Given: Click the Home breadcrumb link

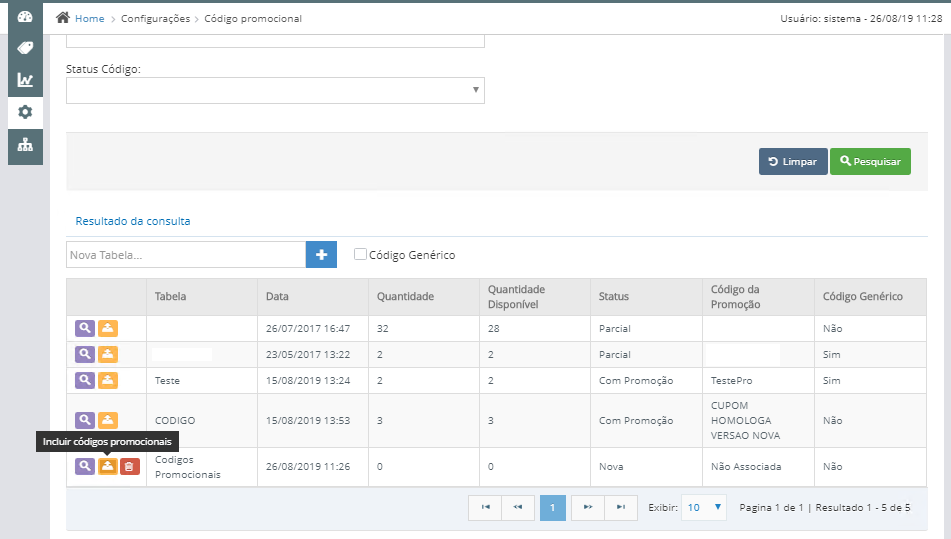Looking at the screenshot, I should (x=90, y=19).
